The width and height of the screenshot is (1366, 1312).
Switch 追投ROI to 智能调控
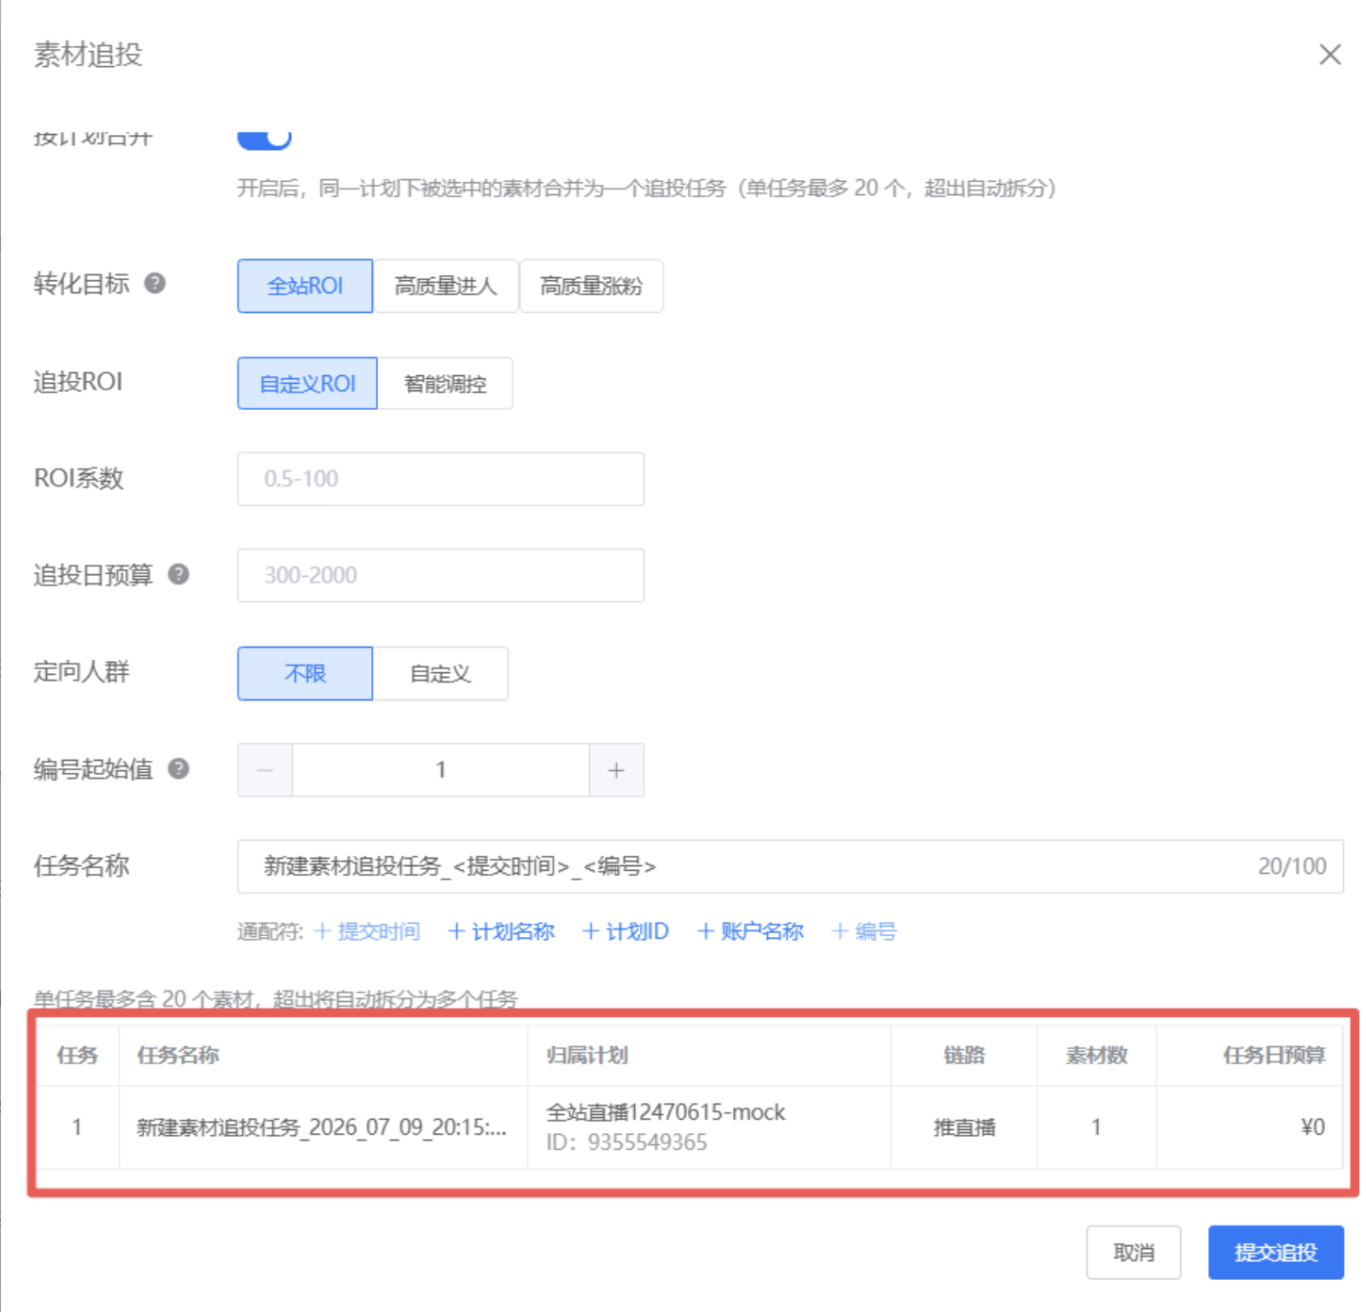(x=445, y=383)
